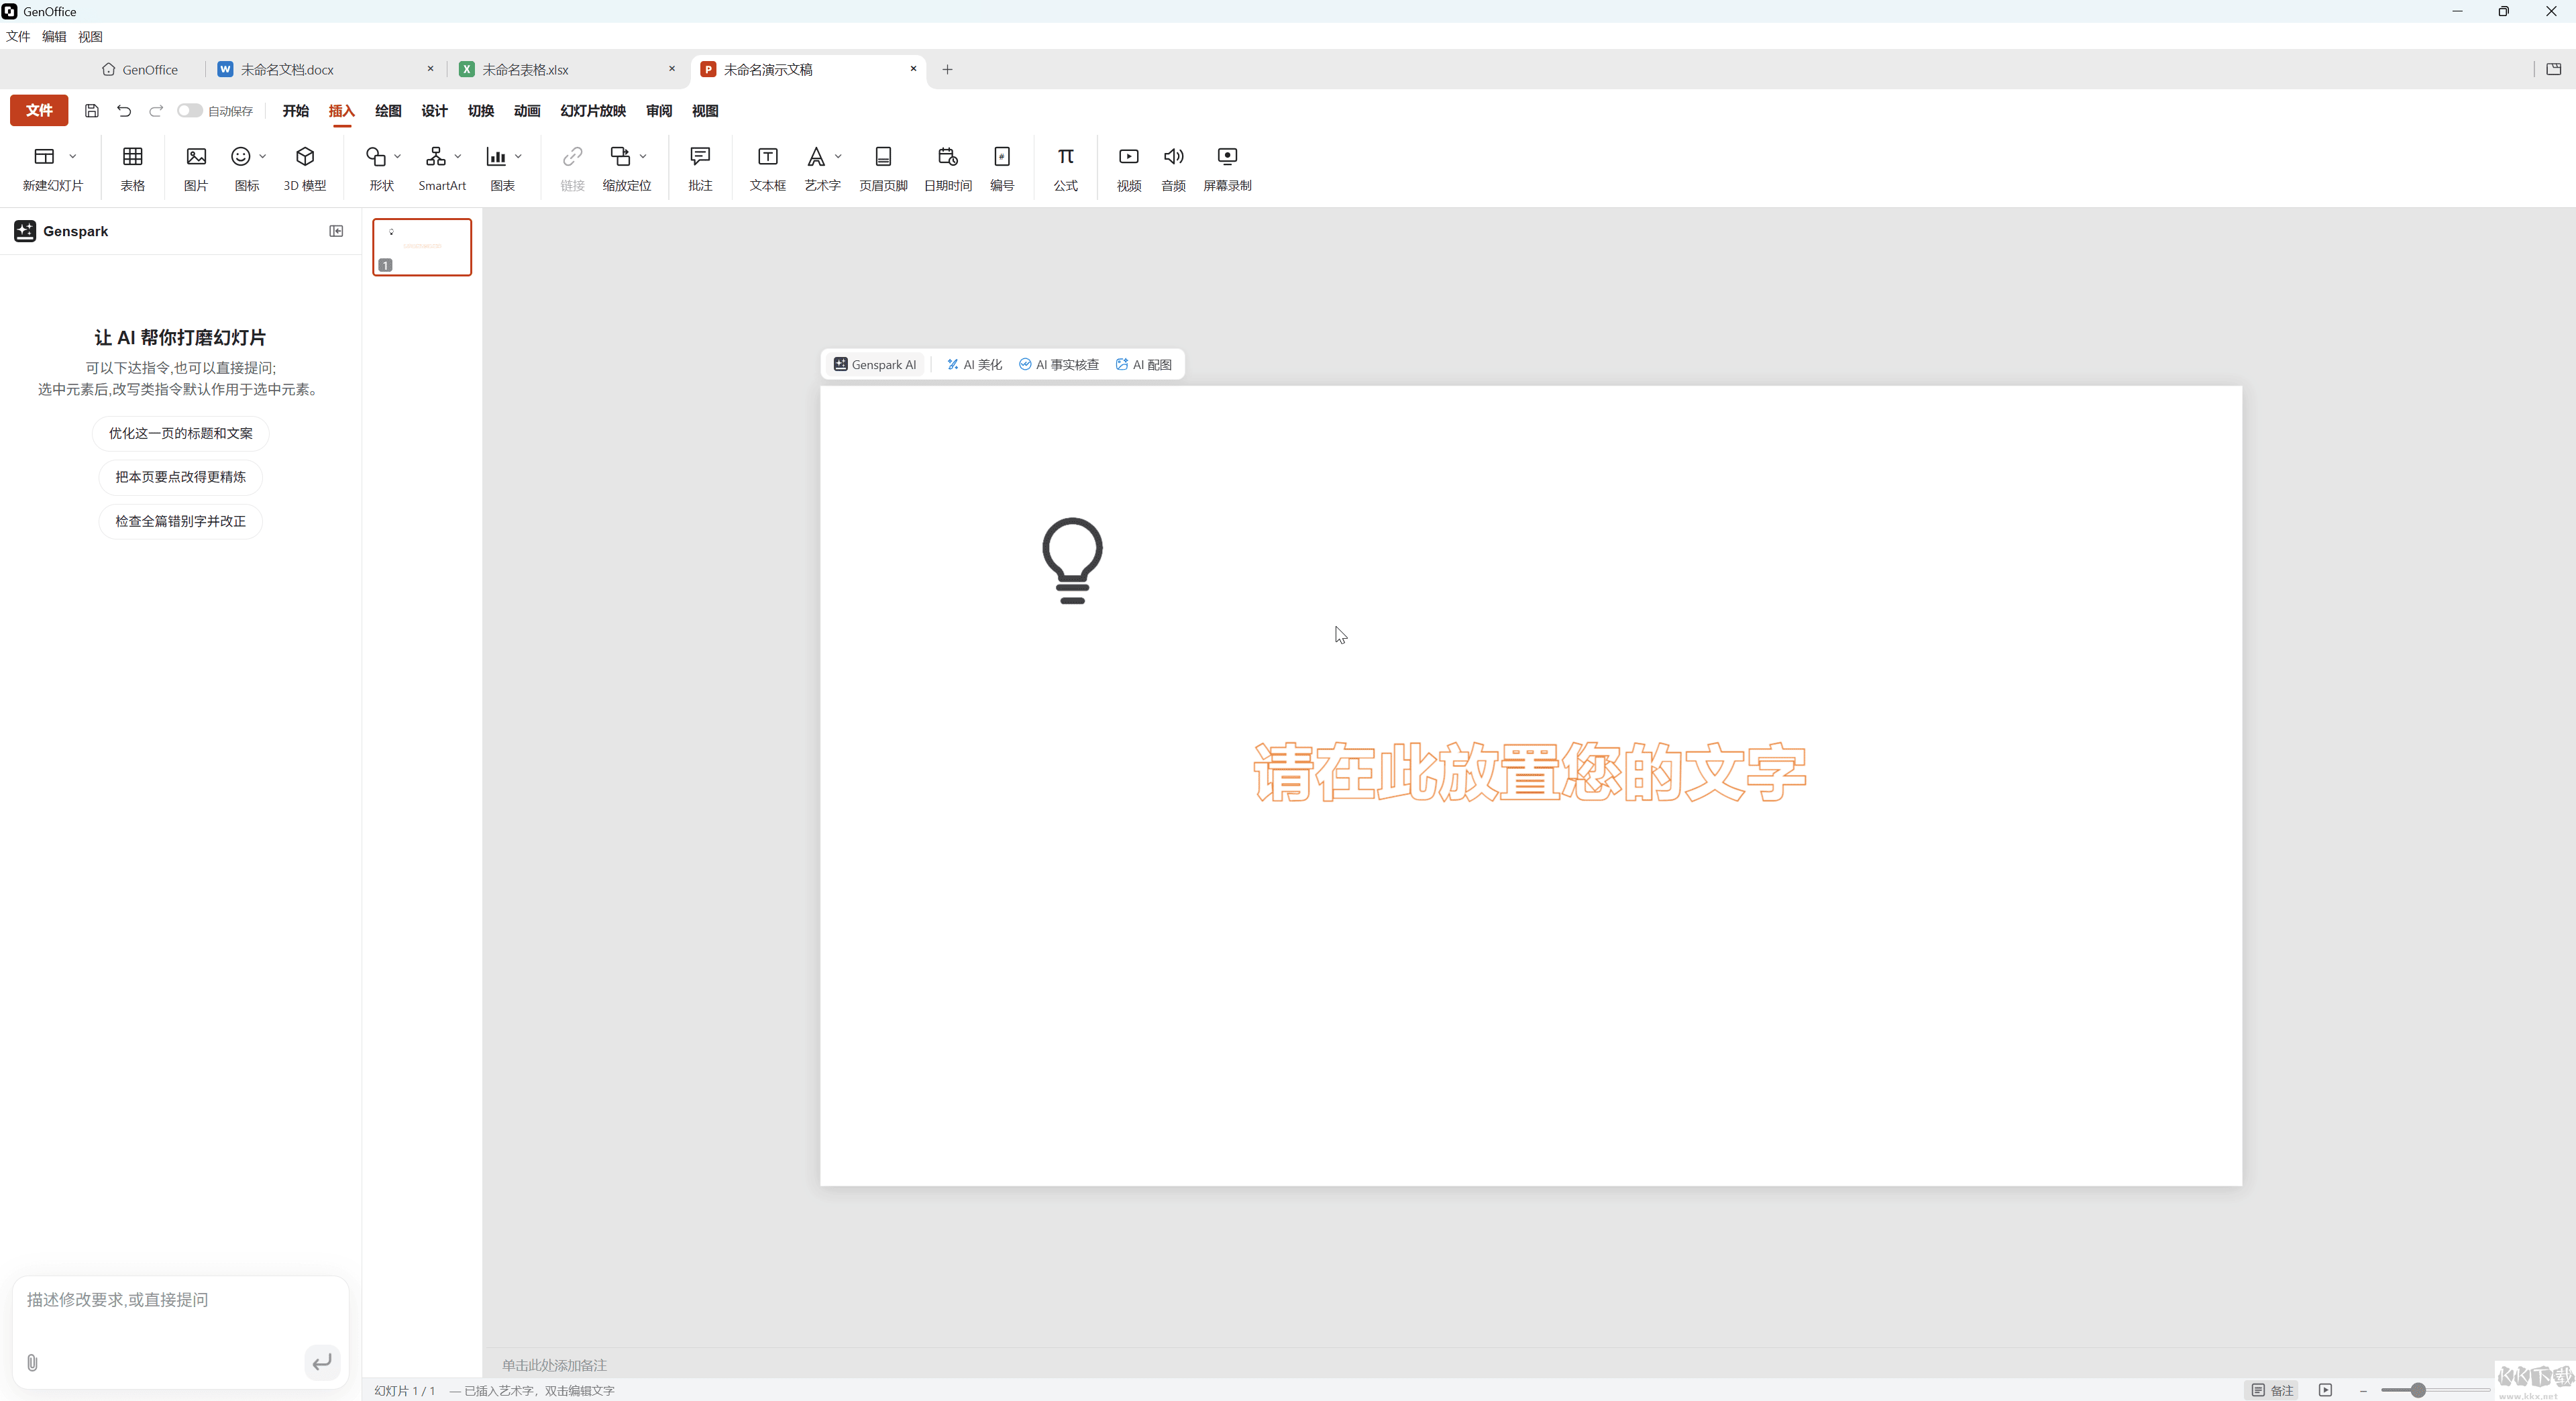Undo the last action
Screen dimensions: 2576x1401
[x=124, y=111]
